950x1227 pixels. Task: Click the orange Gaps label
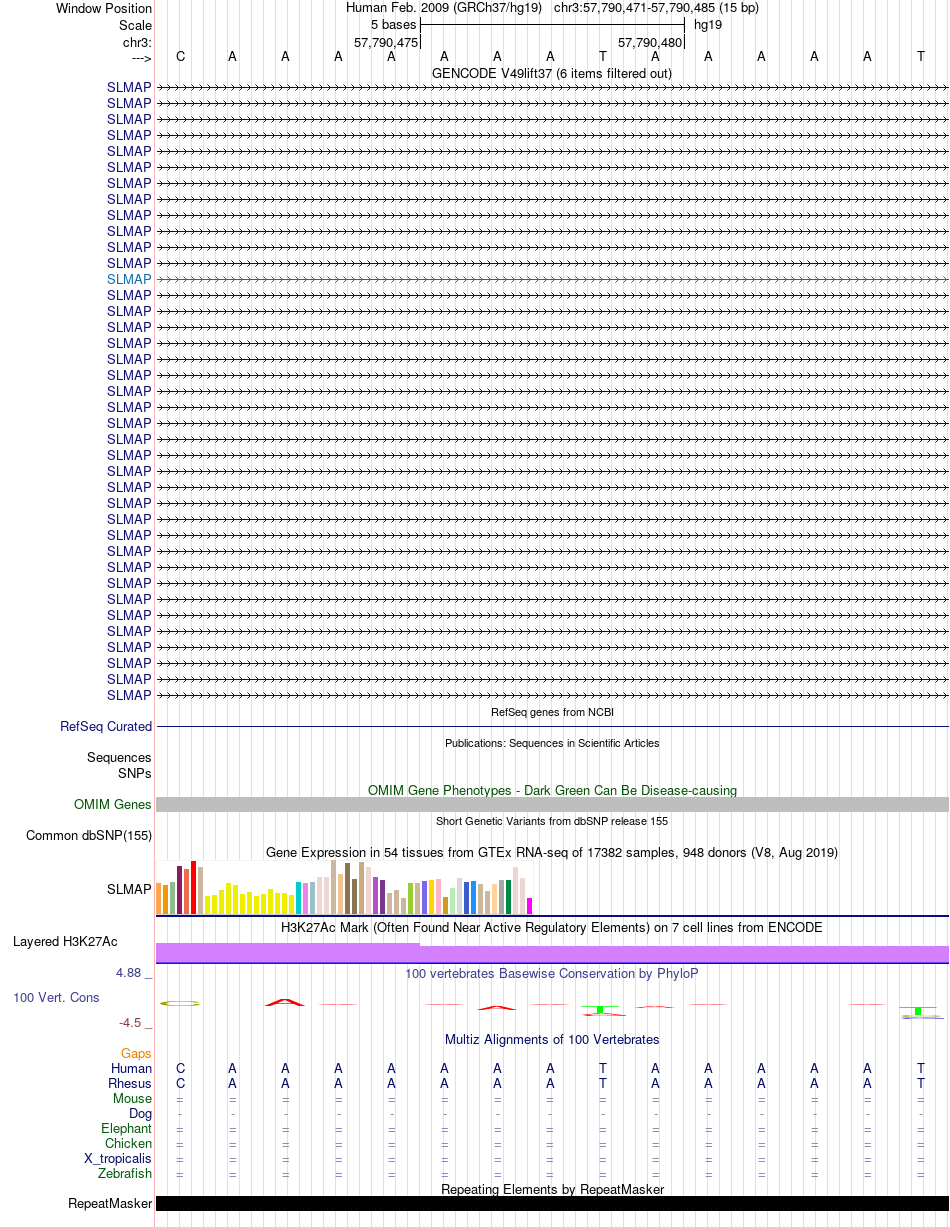(x=136, y=1054)
